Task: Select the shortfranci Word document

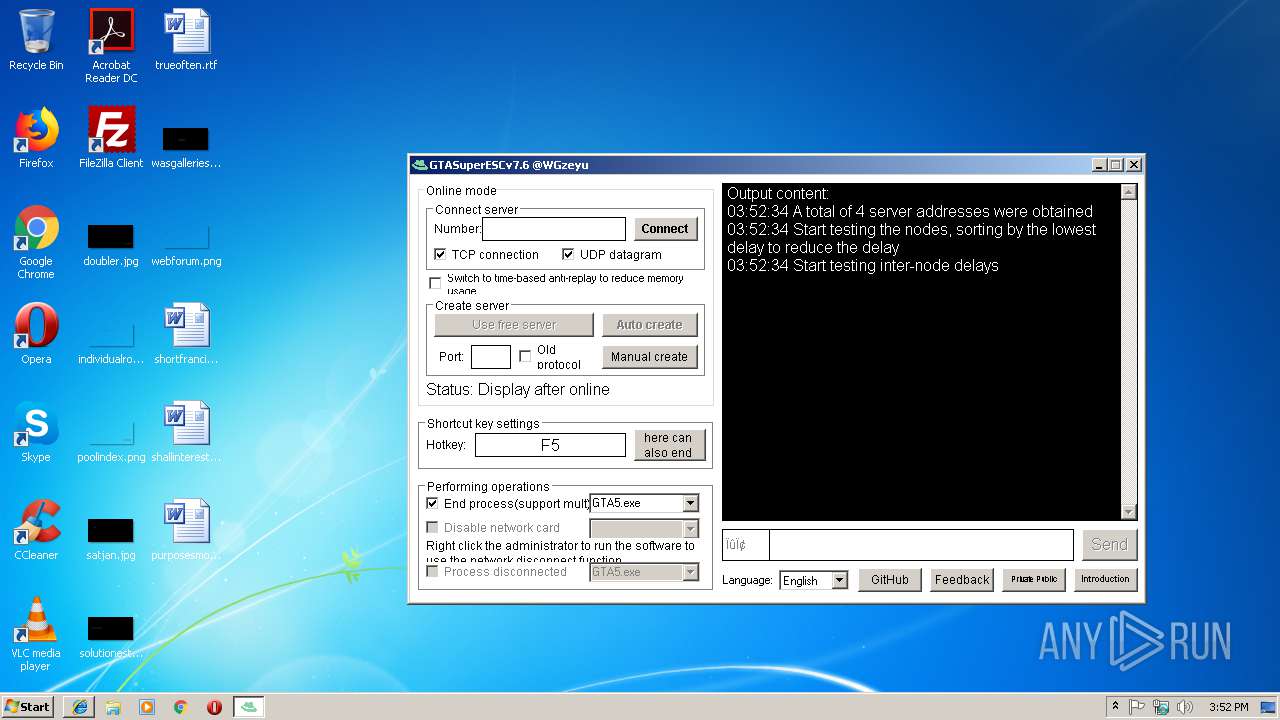Action: (186, 334)
